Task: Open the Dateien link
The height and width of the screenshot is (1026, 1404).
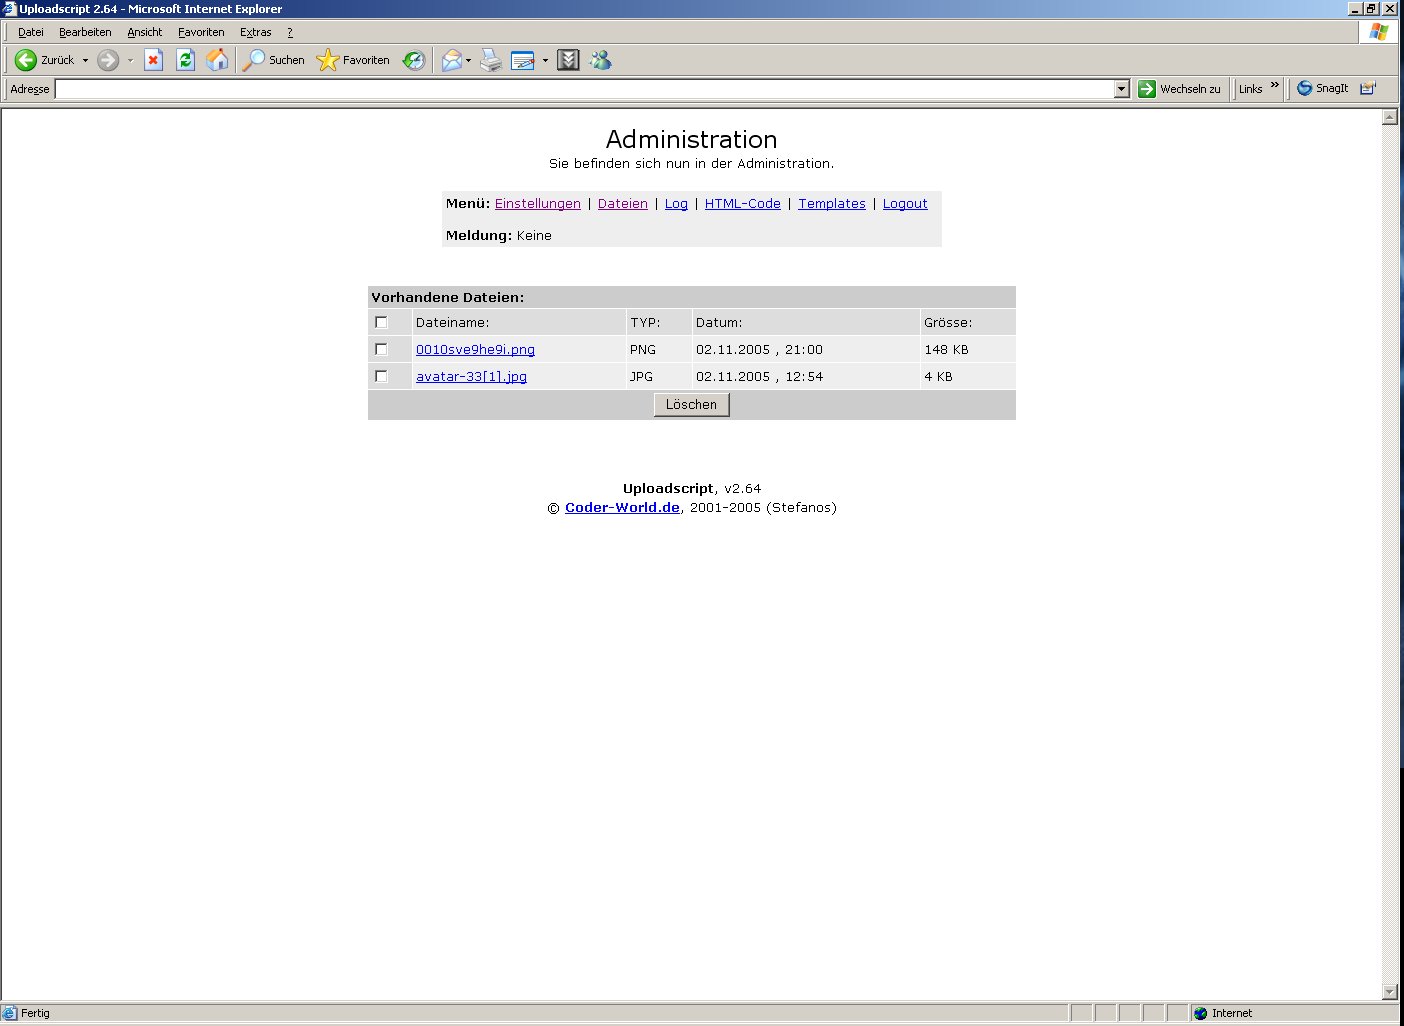Action: point(622,203)
